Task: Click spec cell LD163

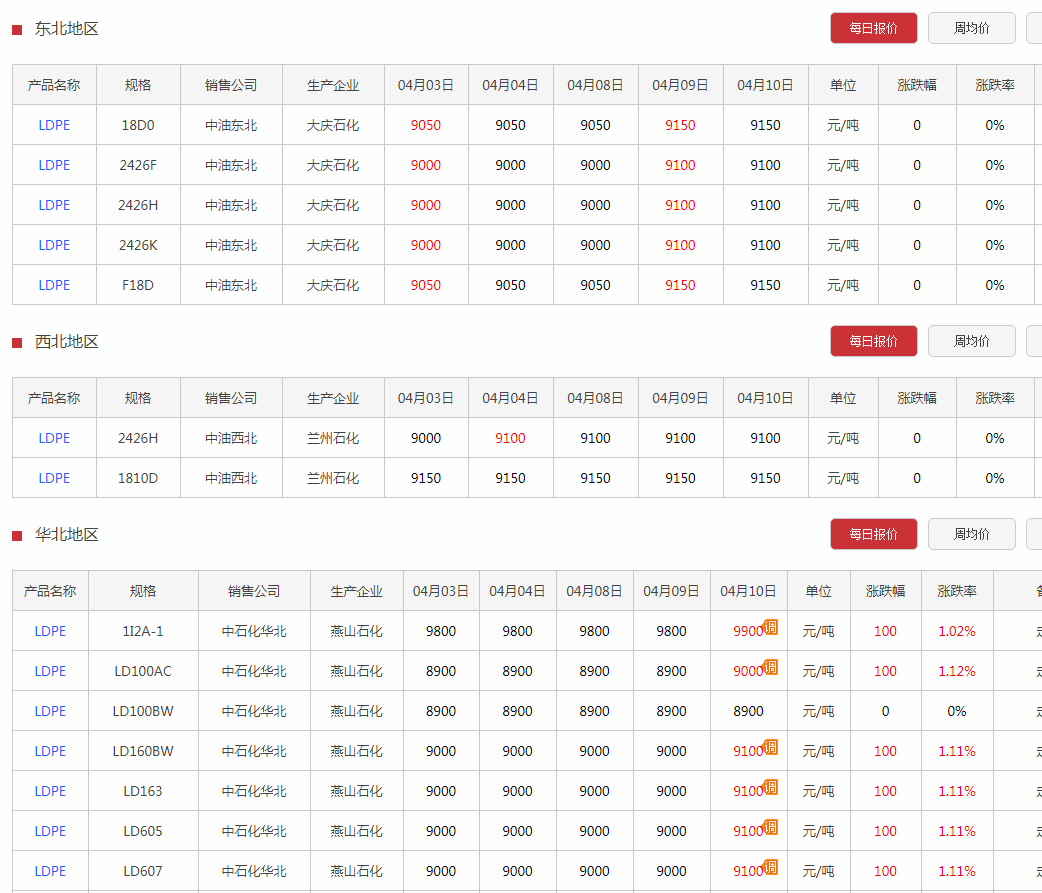Action: click(x=143, y=791)
